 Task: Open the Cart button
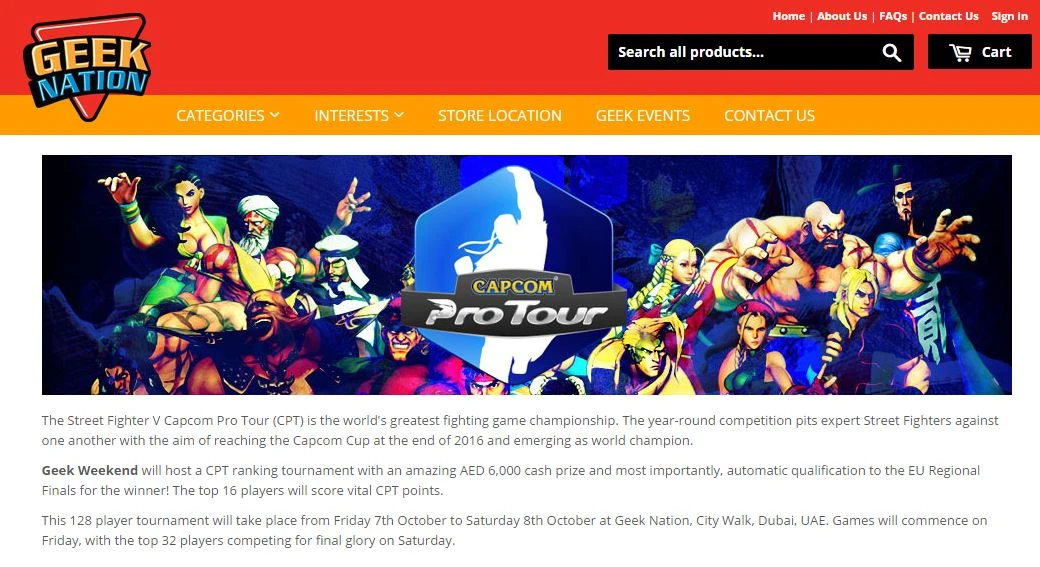(x=980, y=52)
